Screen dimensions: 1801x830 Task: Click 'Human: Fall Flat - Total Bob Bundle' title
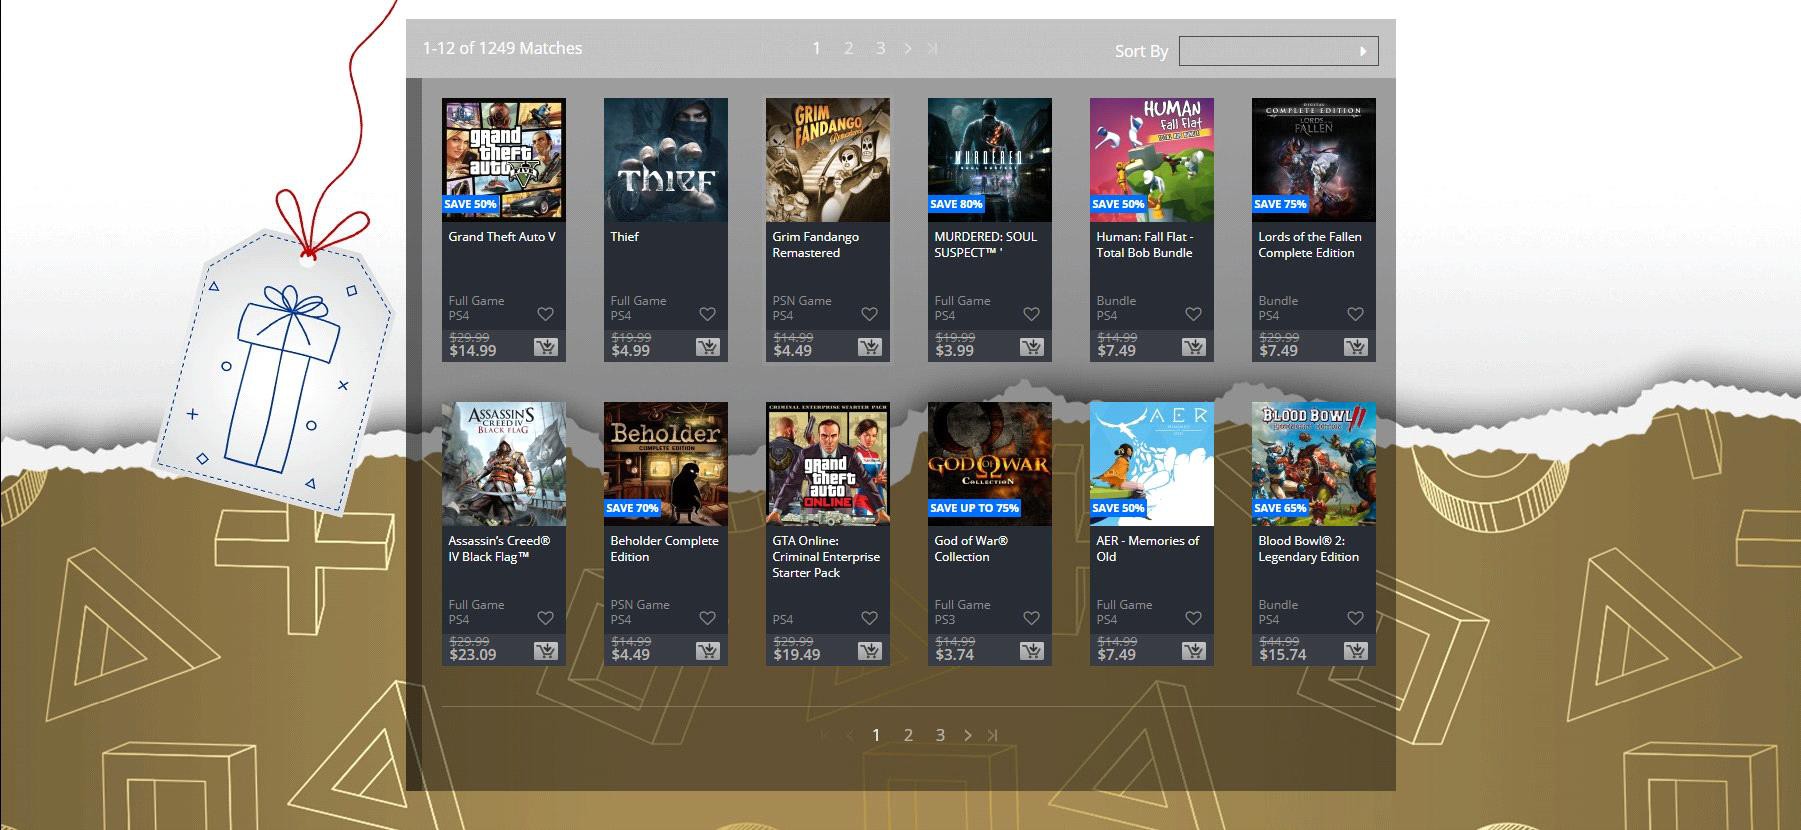click(x=1144, y=245)
